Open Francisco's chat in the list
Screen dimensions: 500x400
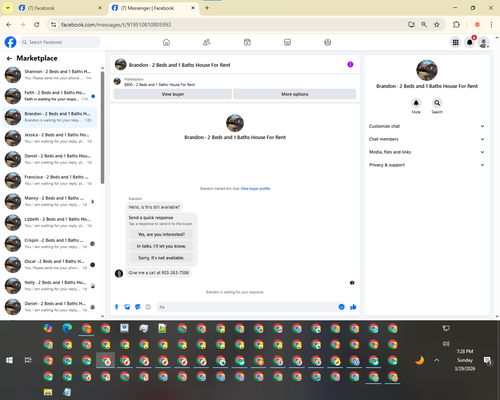coord(50,180)
